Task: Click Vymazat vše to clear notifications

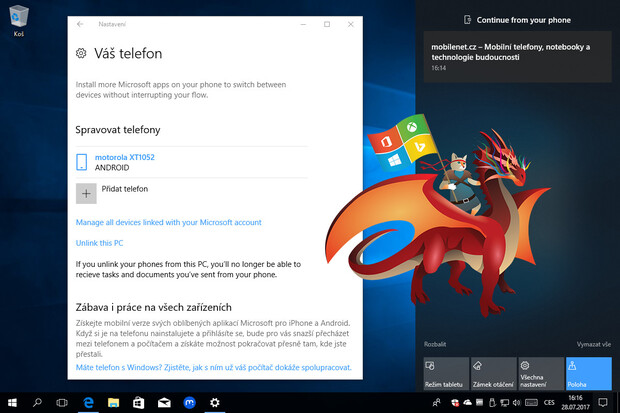Action: point(594,344)
